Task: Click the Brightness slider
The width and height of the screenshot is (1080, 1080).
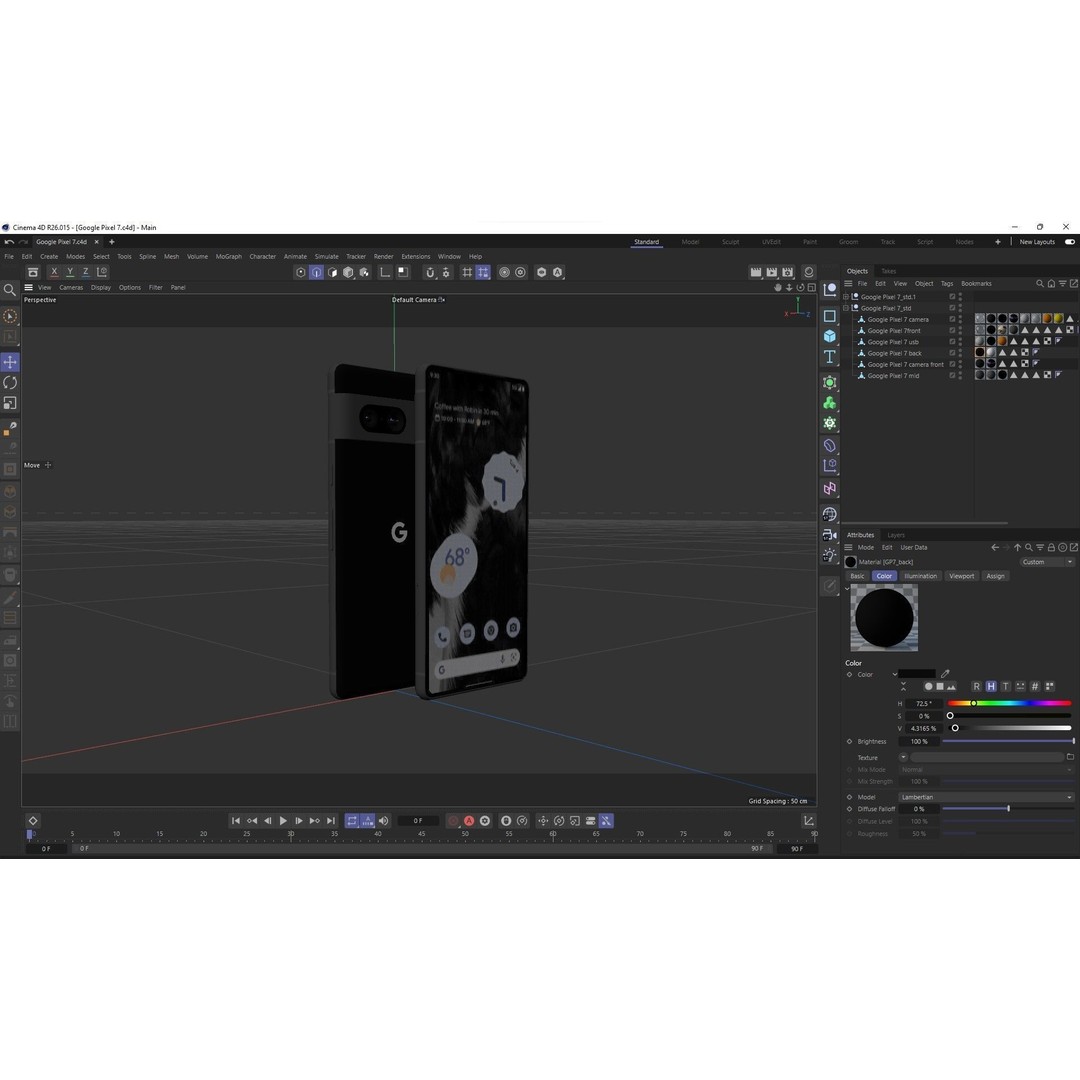Action: (1008, 741)
